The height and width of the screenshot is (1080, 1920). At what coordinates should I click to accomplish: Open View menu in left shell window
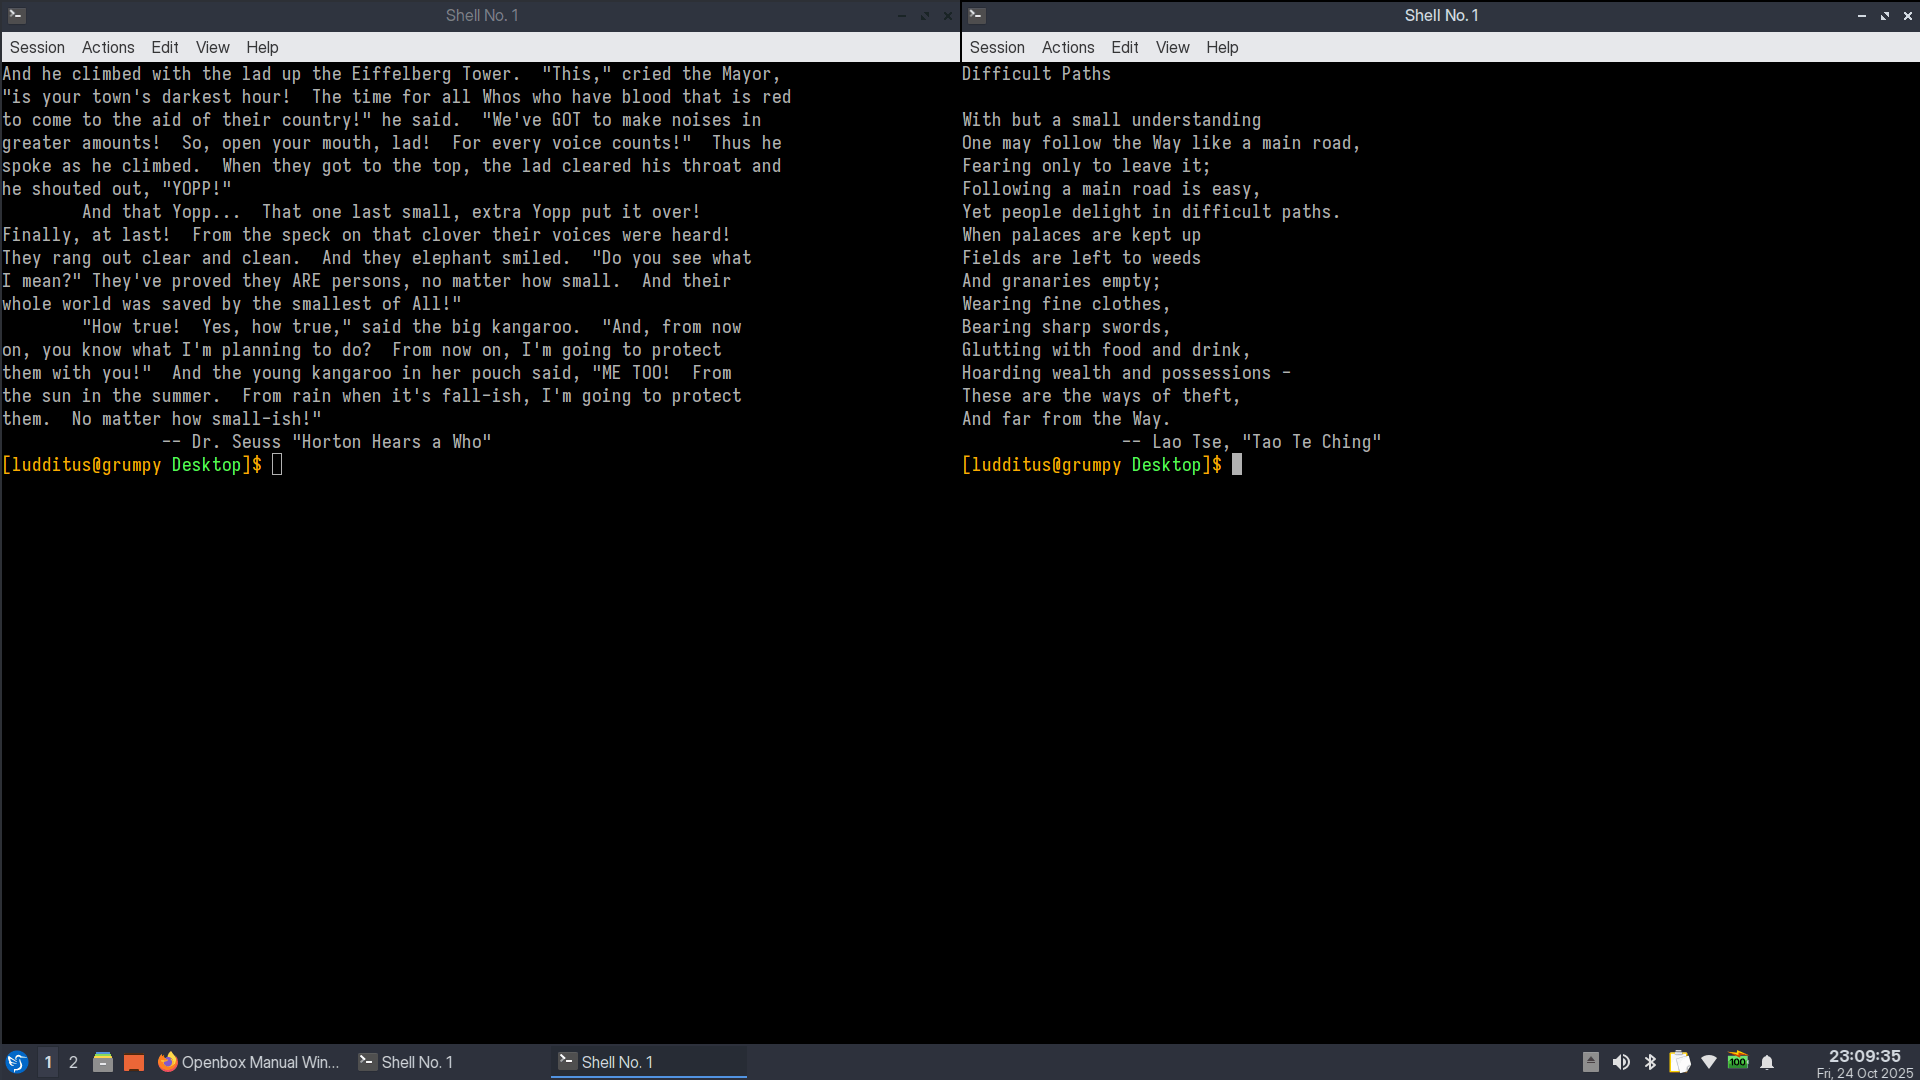pos(212,47)
